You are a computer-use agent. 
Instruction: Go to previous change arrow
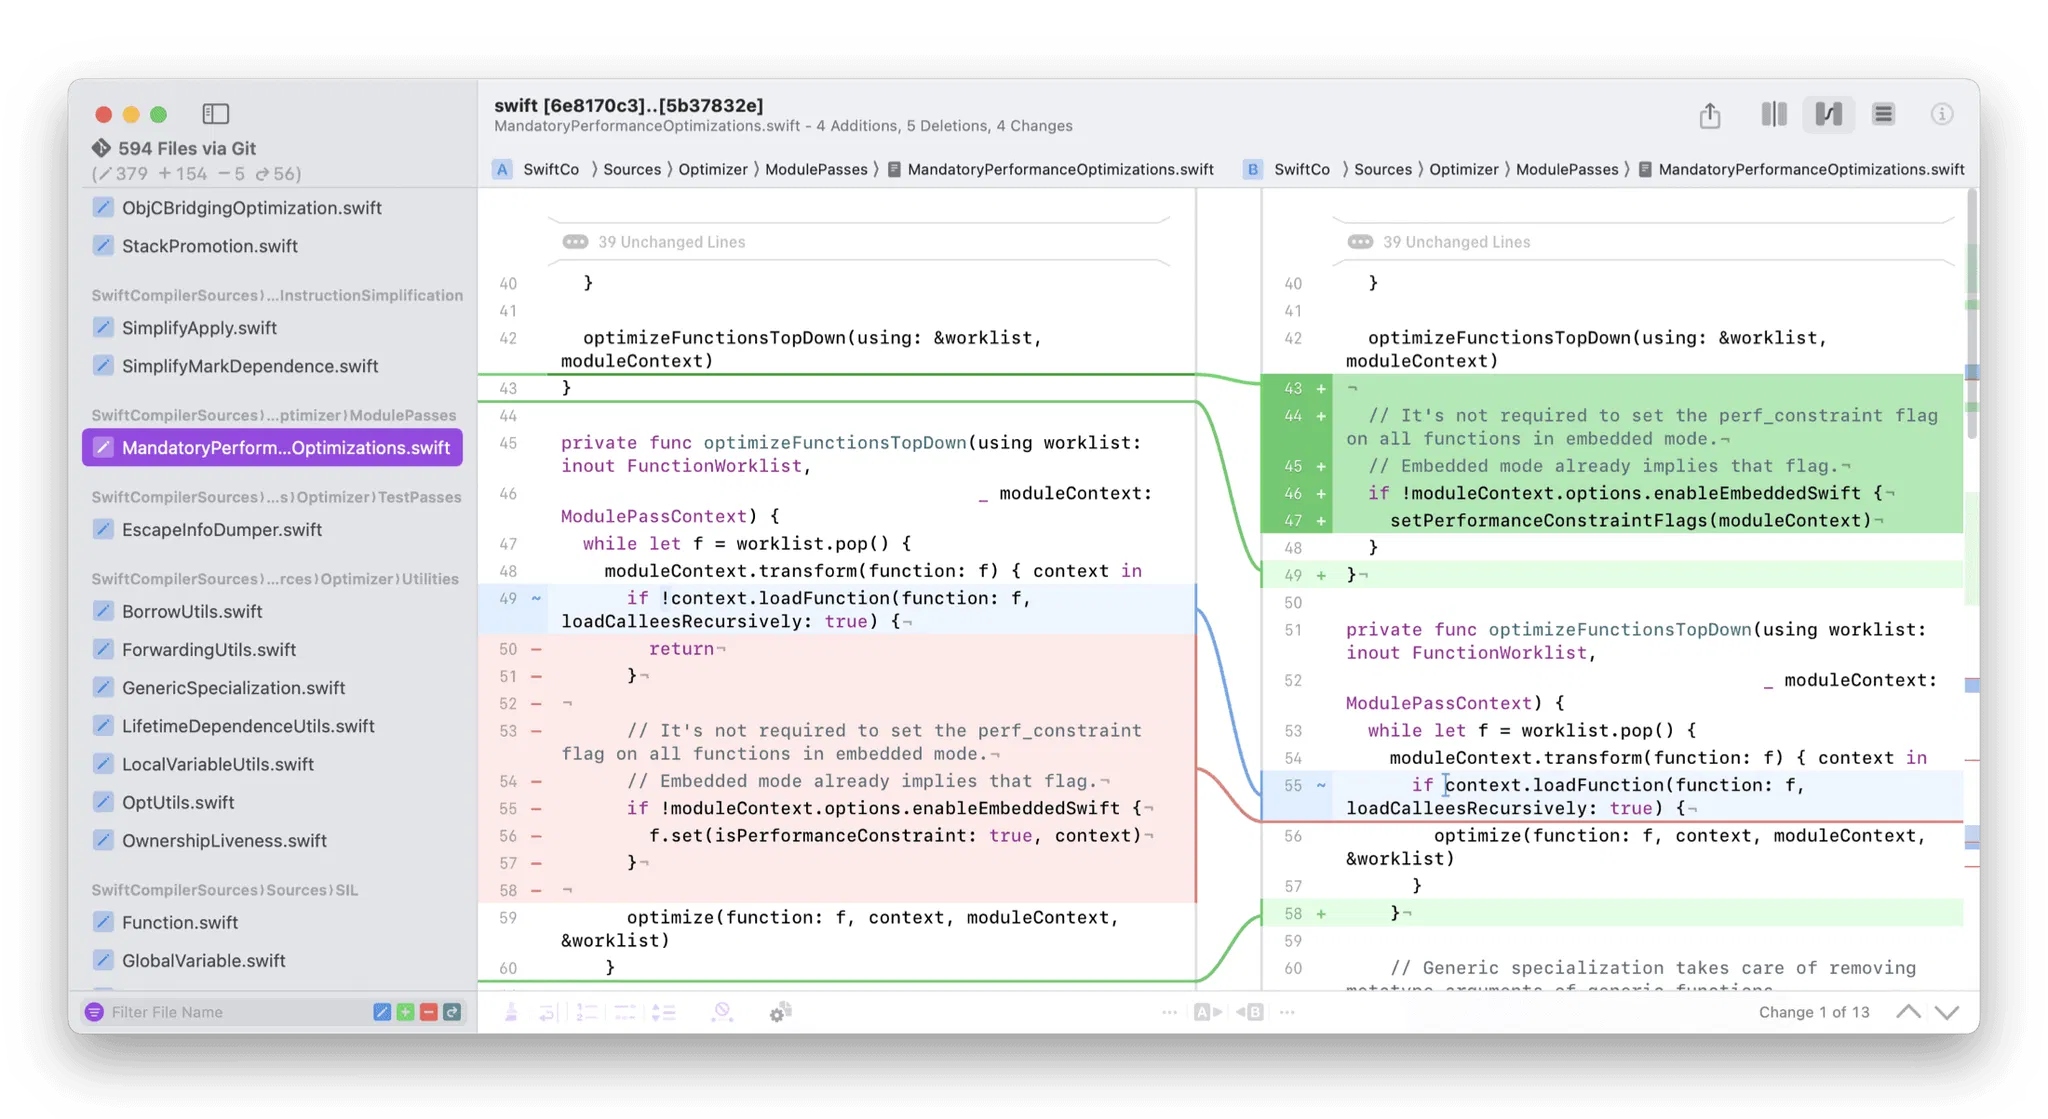pyautogui.click(x=1908, y=1012)
